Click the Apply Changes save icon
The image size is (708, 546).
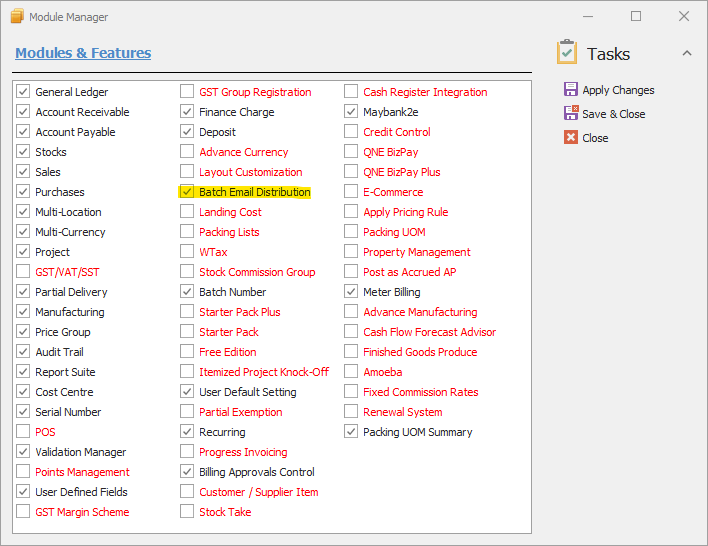(x=571, y=89)
